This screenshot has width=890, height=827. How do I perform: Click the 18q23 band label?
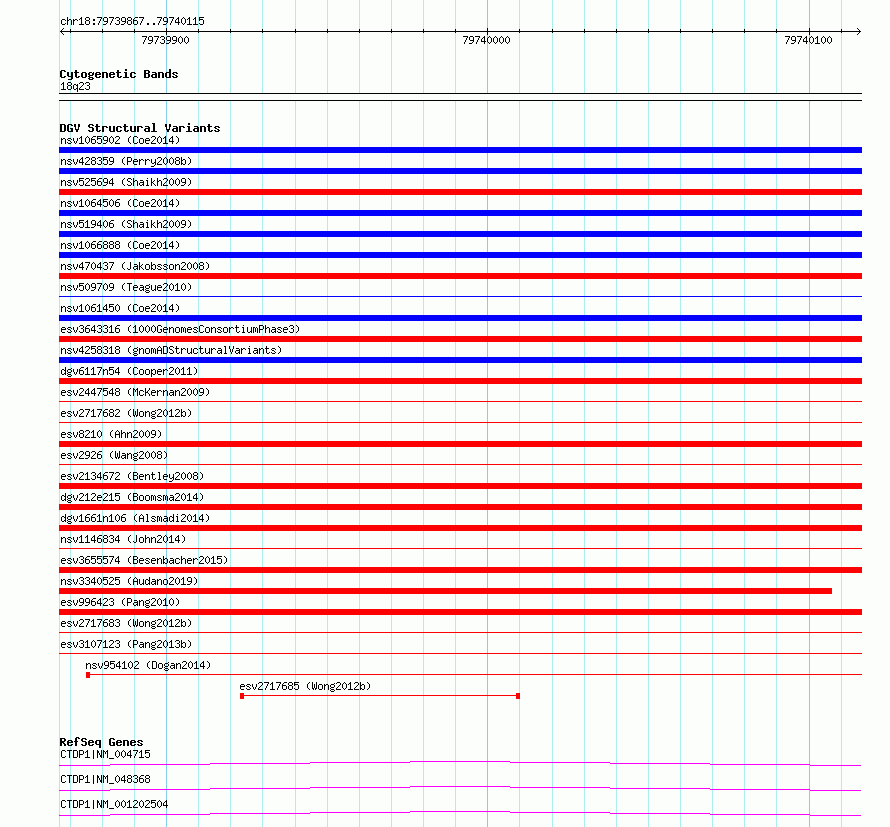(75, 86)
